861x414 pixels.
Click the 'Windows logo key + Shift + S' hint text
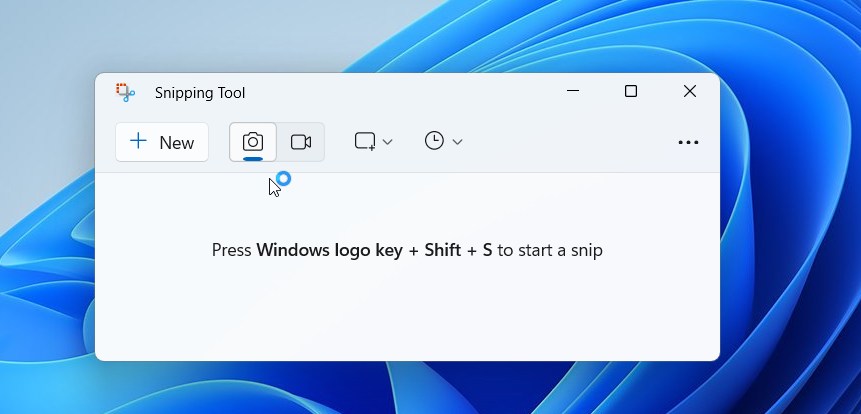[x=374, y=250]
